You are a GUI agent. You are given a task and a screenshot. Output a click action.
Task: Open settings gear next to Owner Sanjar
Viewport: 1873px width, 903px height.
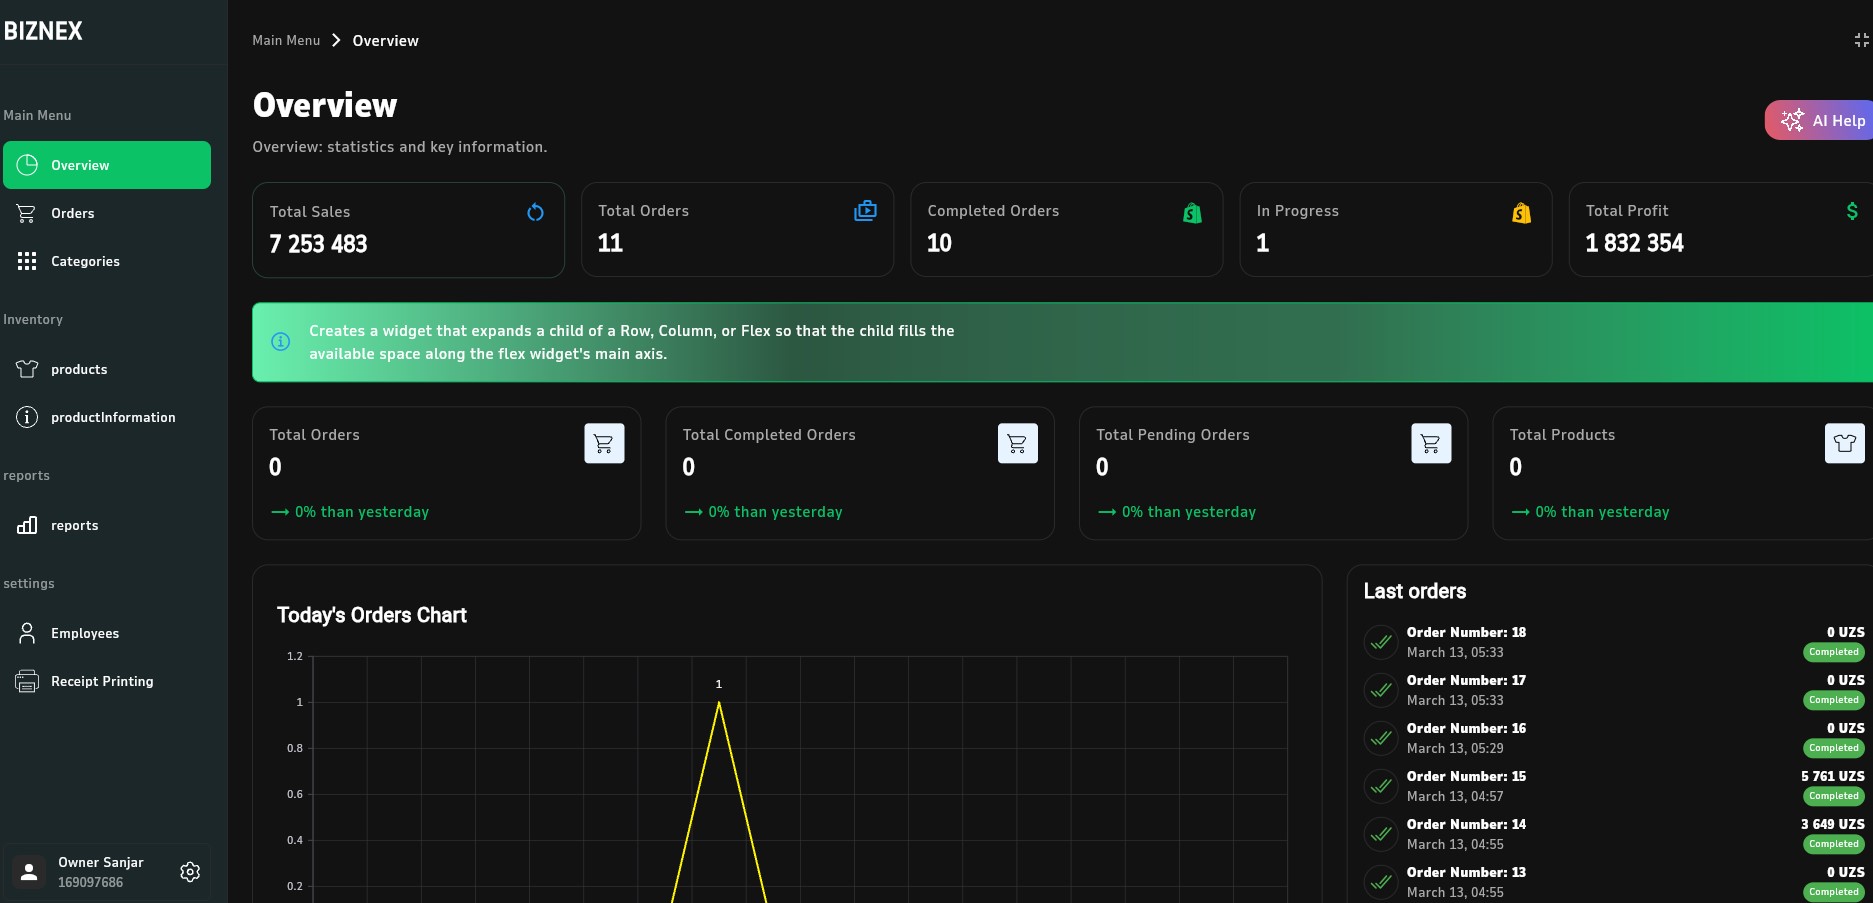coord(190,872)
